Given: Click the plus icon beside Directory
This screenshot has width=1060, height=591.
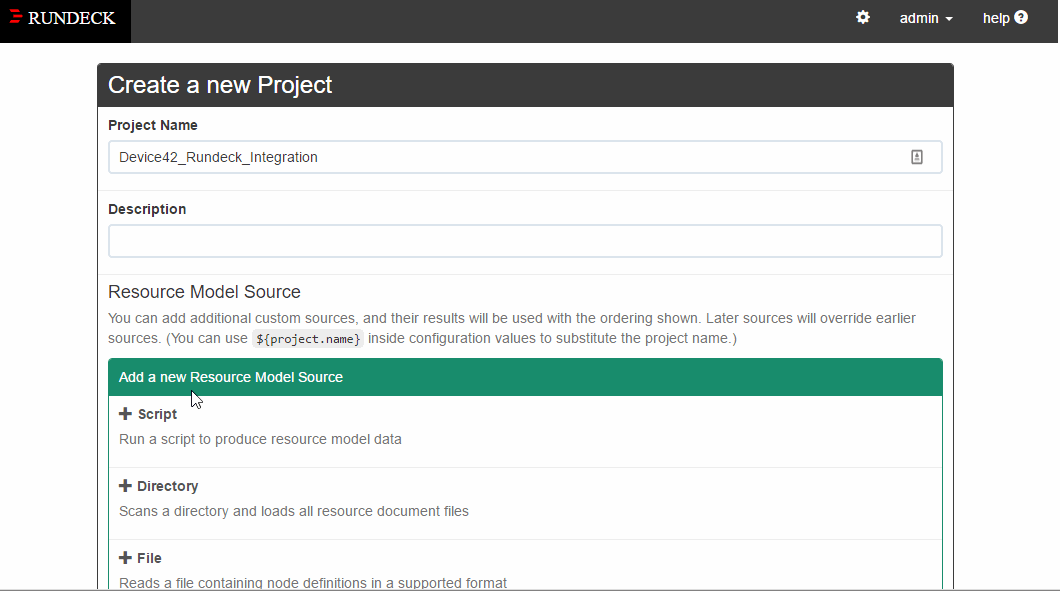Looking at the screenshot, I should 126,486.
